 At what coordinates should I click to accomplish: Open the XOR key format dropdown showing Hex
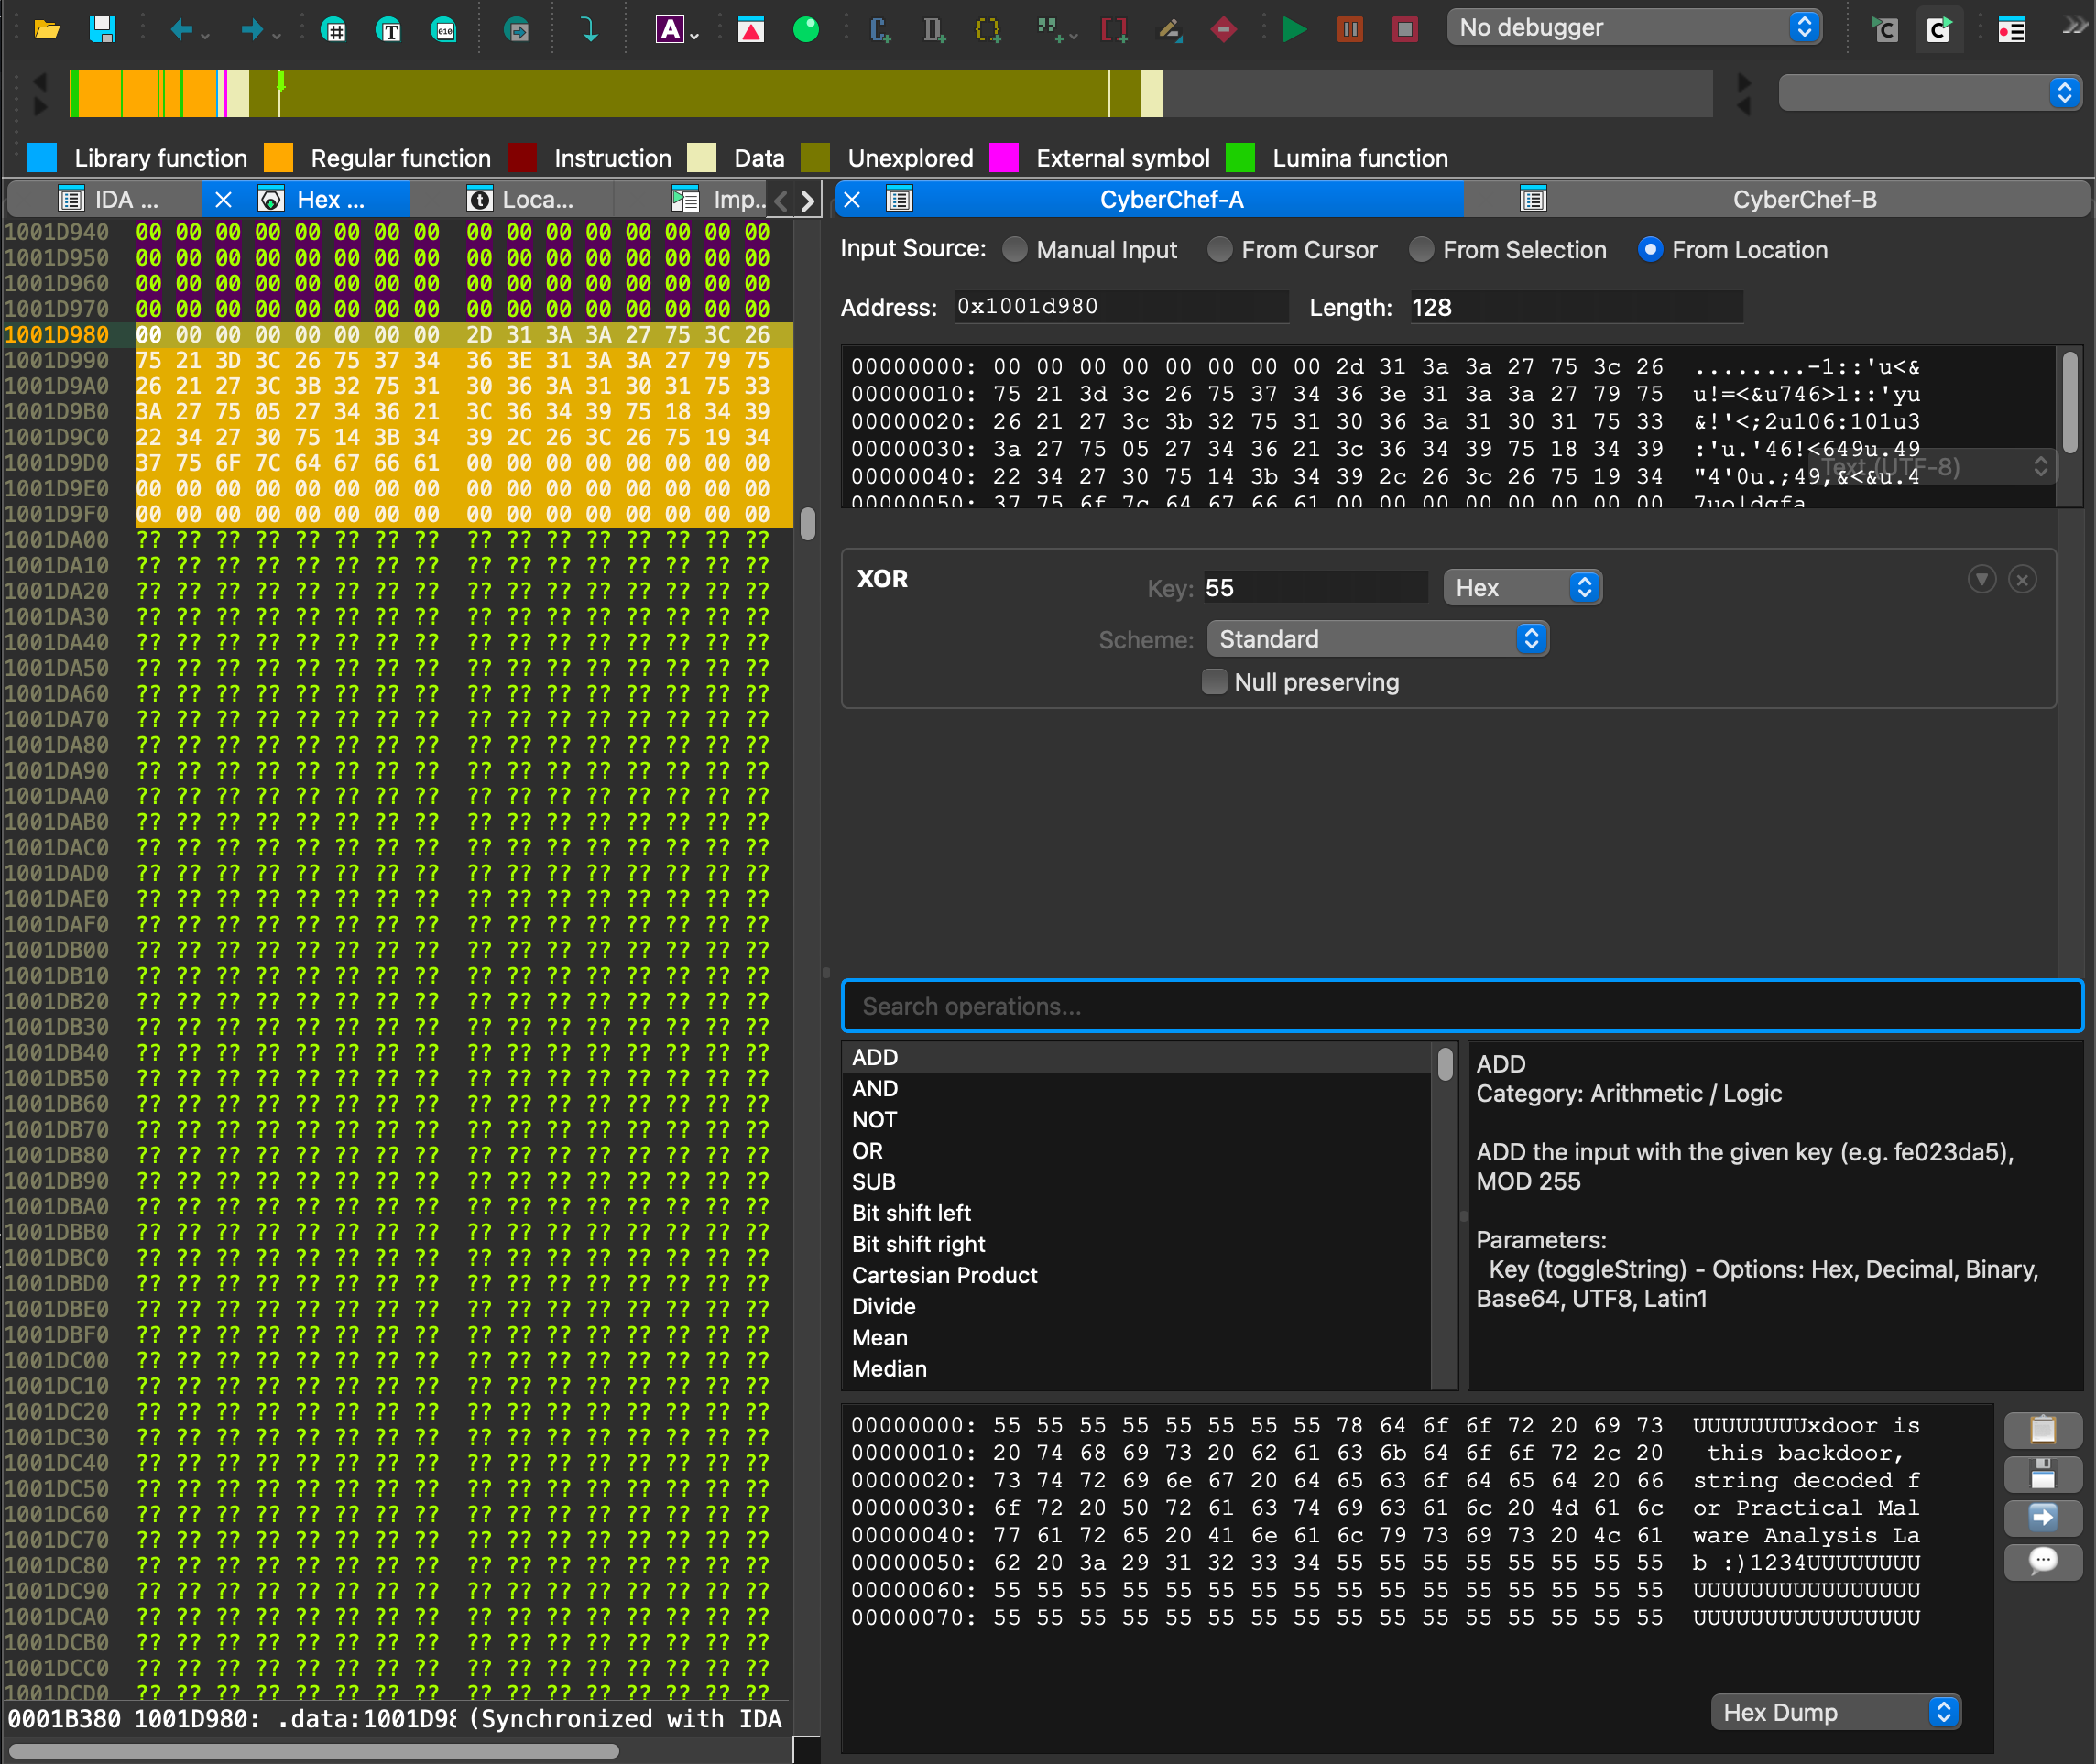pos(1522,587)
